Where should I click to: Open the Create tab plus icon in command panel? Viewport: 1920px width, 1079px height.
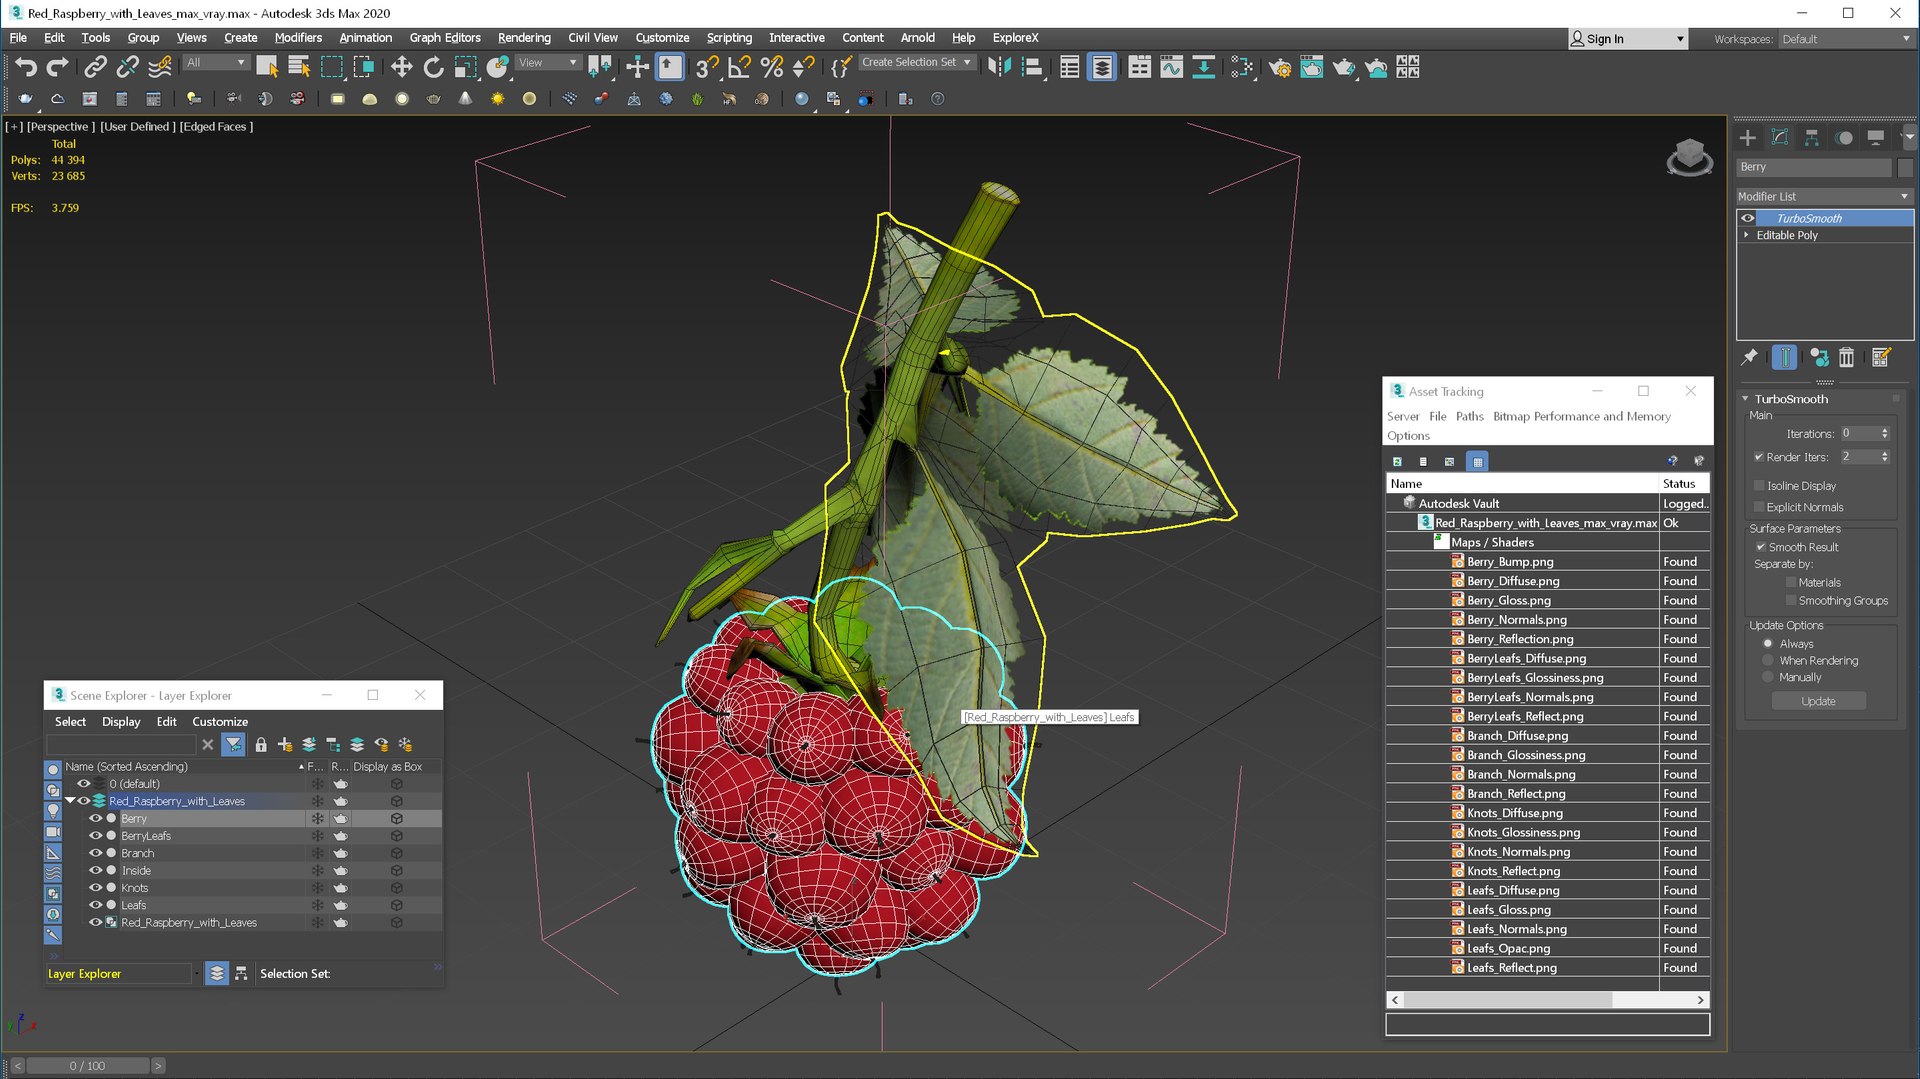pyautogui.click(x=1747, y=138)
